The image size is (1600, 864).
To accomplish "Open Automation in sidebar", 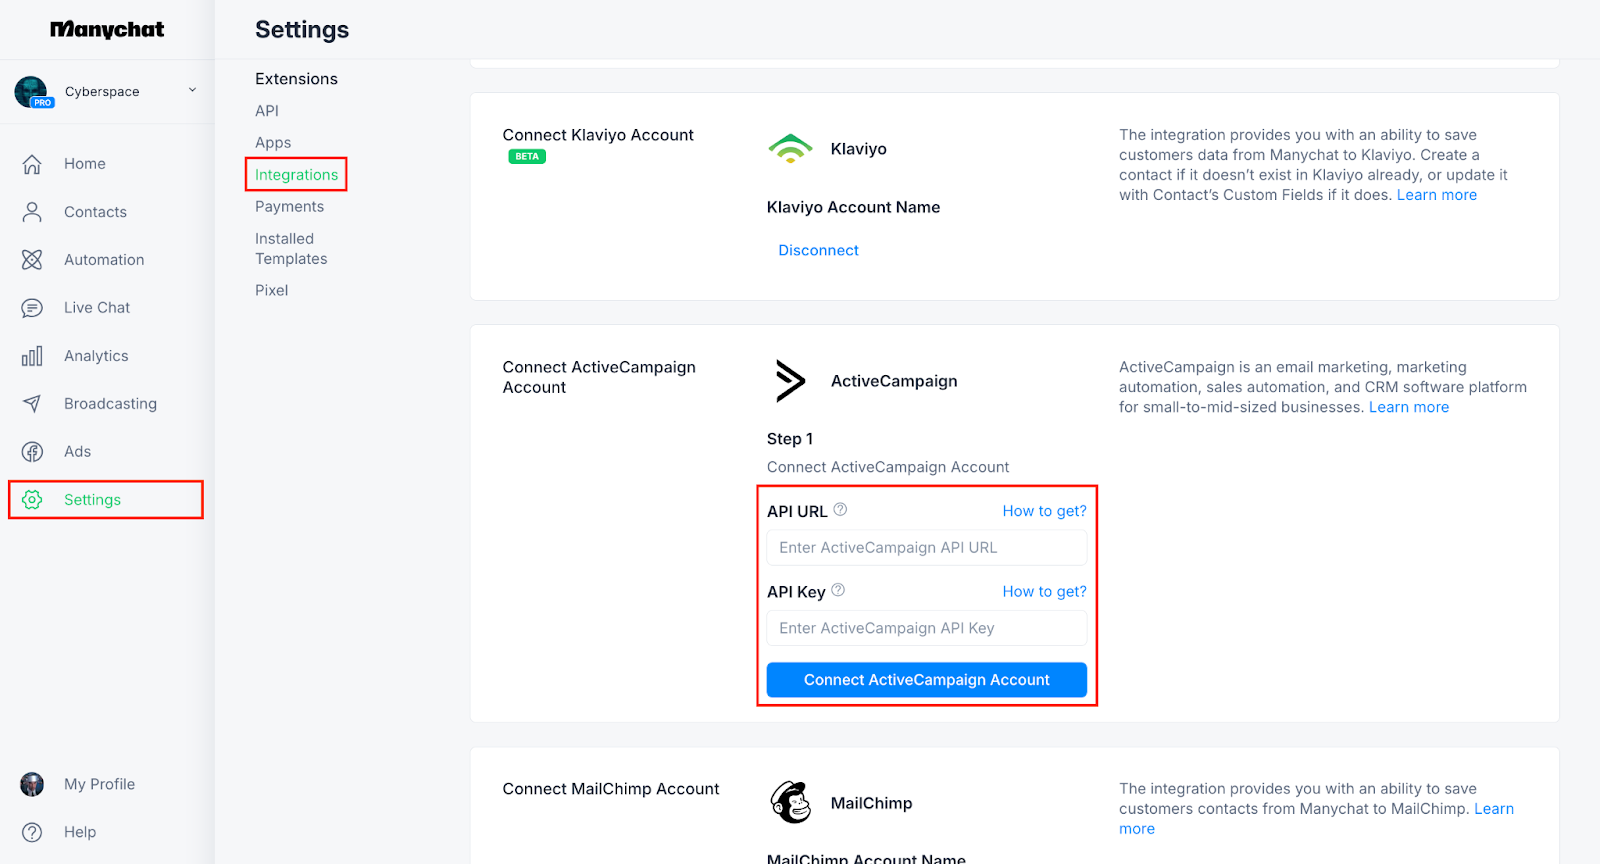I will 104,260.
